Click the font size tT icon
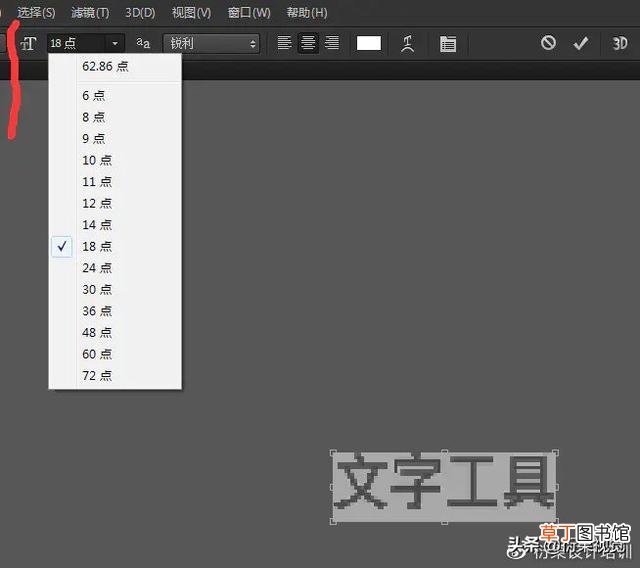640x568 pixels. [29, 43]
